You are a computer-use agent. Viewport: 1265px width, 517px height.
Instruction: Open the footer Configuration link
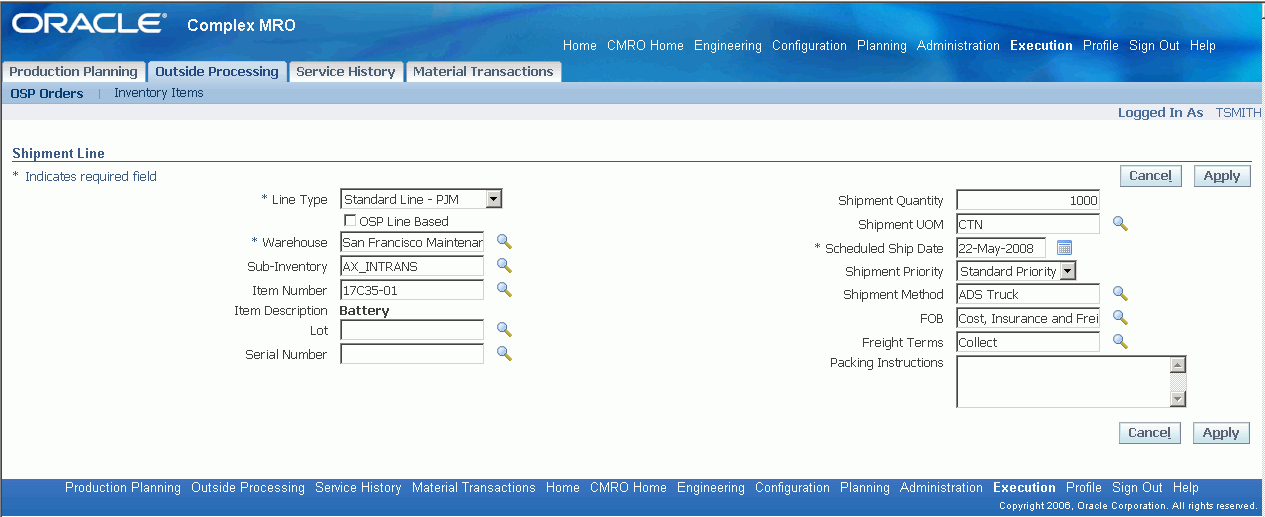coord(792,488)
